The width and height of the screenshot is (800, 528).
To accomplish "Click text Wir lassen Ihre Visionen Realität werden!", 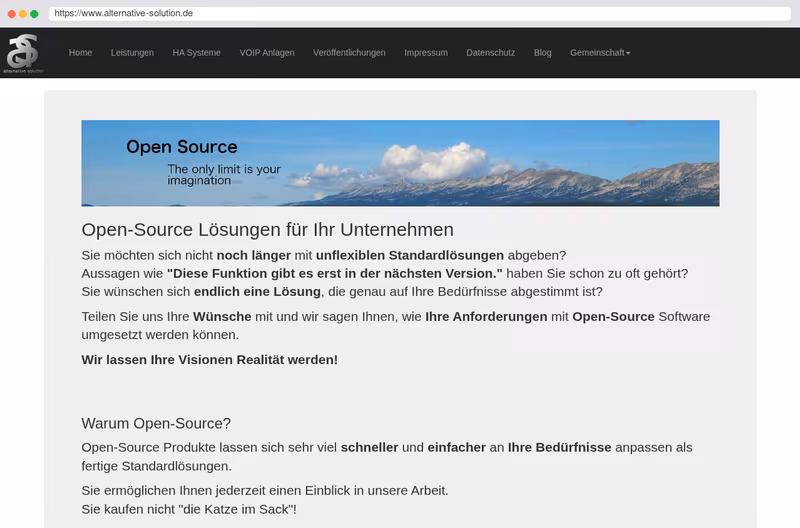I will tap(210, 360).
